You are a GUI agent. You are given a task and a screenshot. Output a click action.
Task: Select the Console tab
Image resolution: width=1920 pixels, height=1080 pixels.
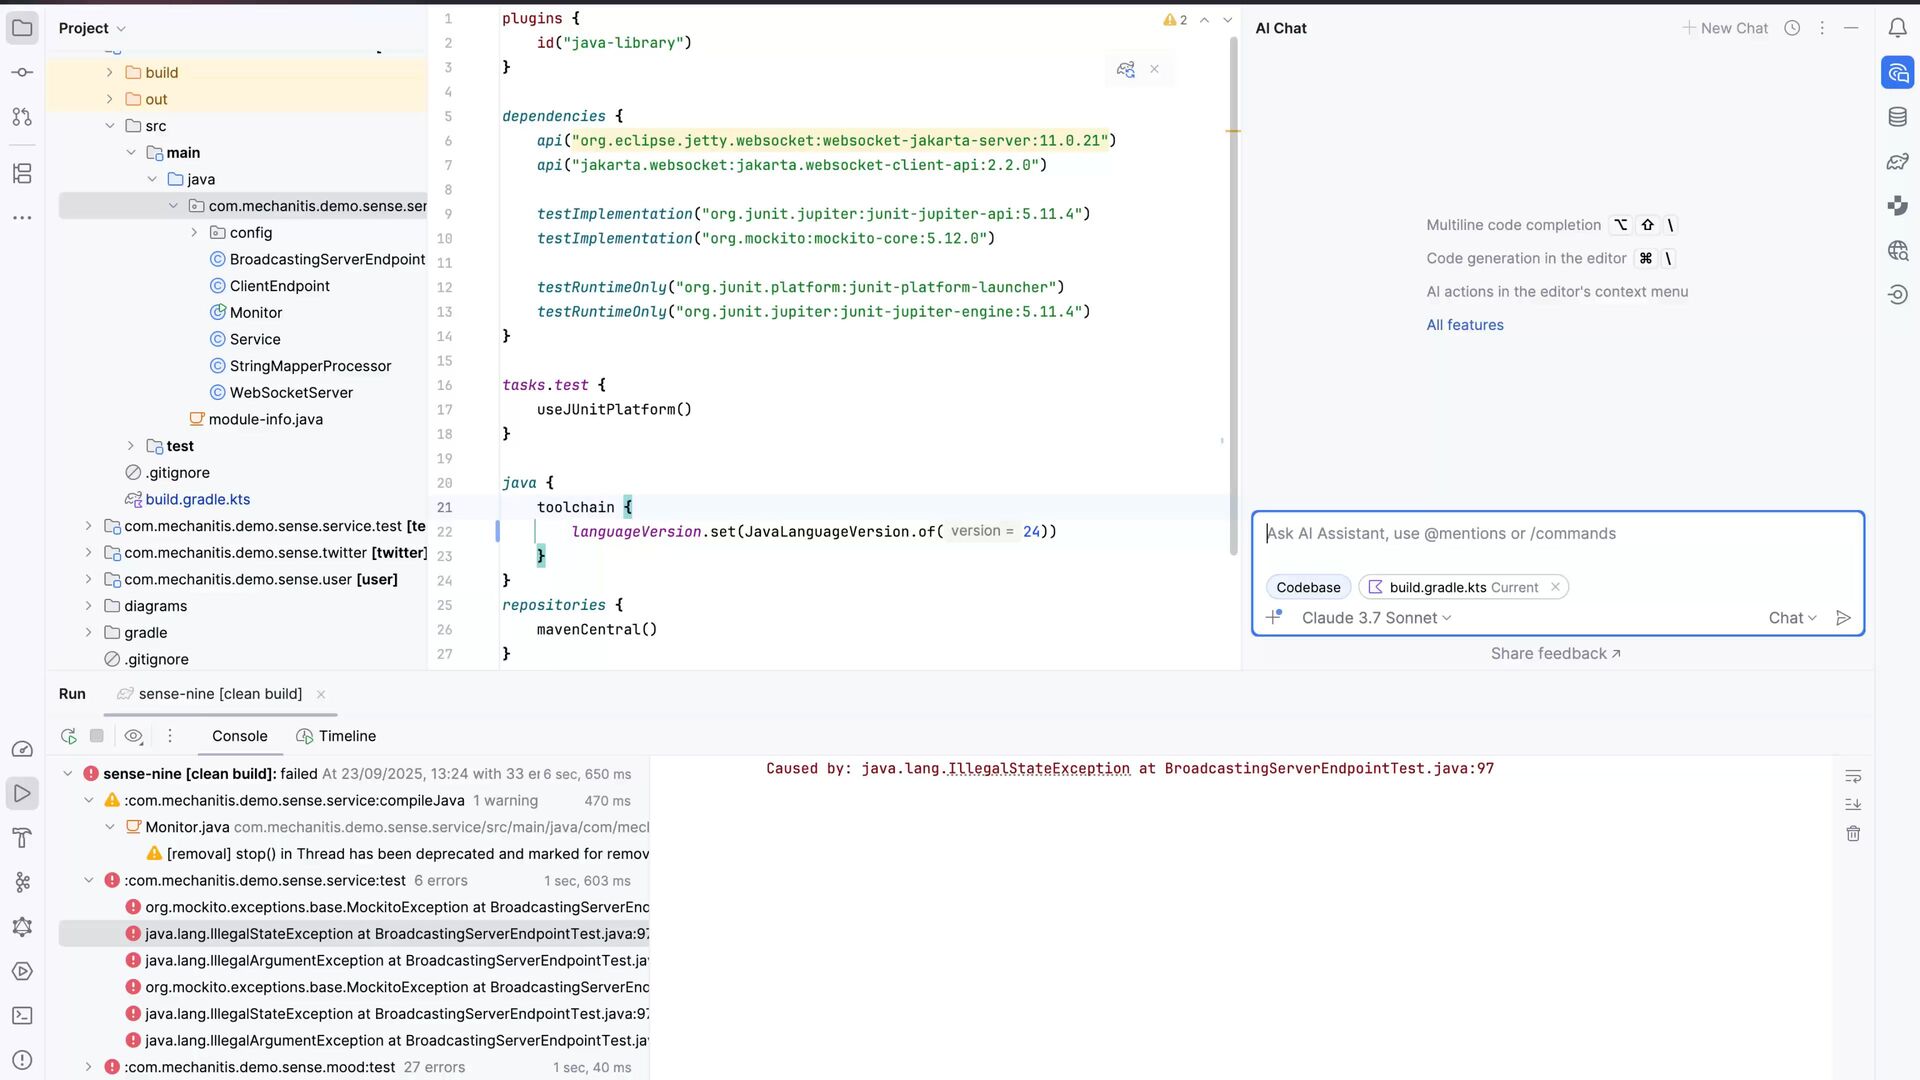point(239,736)
